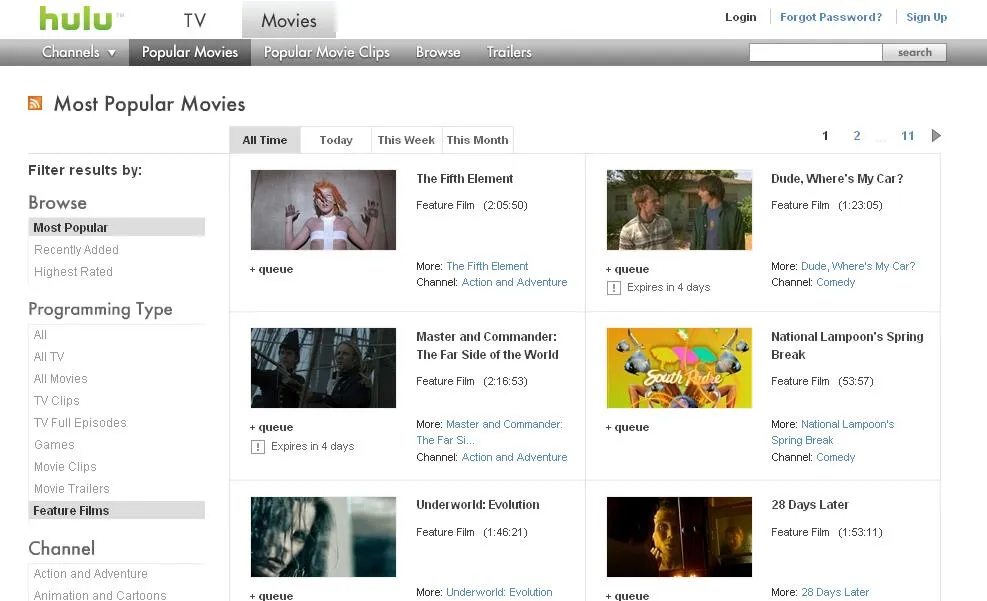987x601 pixels.
Task: Subscribe via the orange RSS feed icon
Action: click(x=35, y=103)
